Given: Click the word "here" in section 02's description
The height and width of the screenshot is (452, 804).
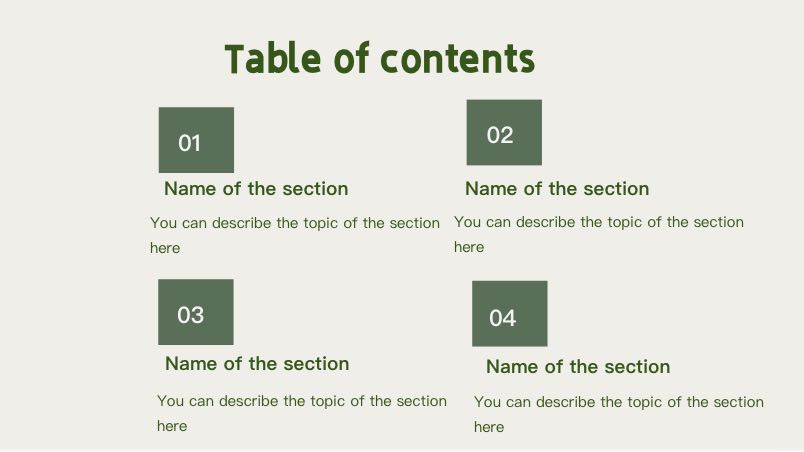Looking at the screenshot, I should (469, 247).
